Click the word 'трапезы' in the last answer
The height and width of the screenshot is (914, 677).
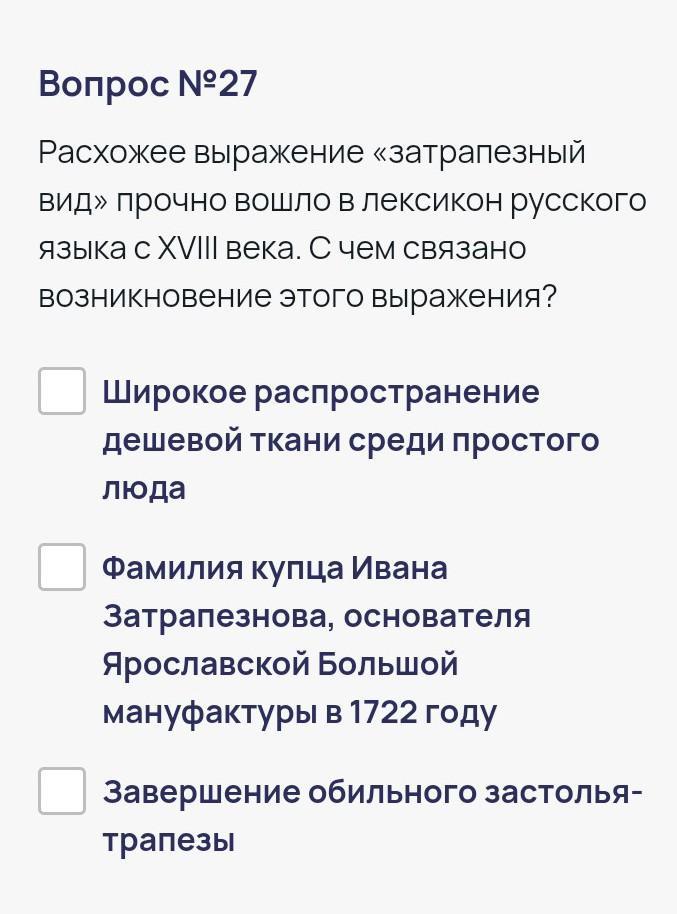click(x=168, y=841)
